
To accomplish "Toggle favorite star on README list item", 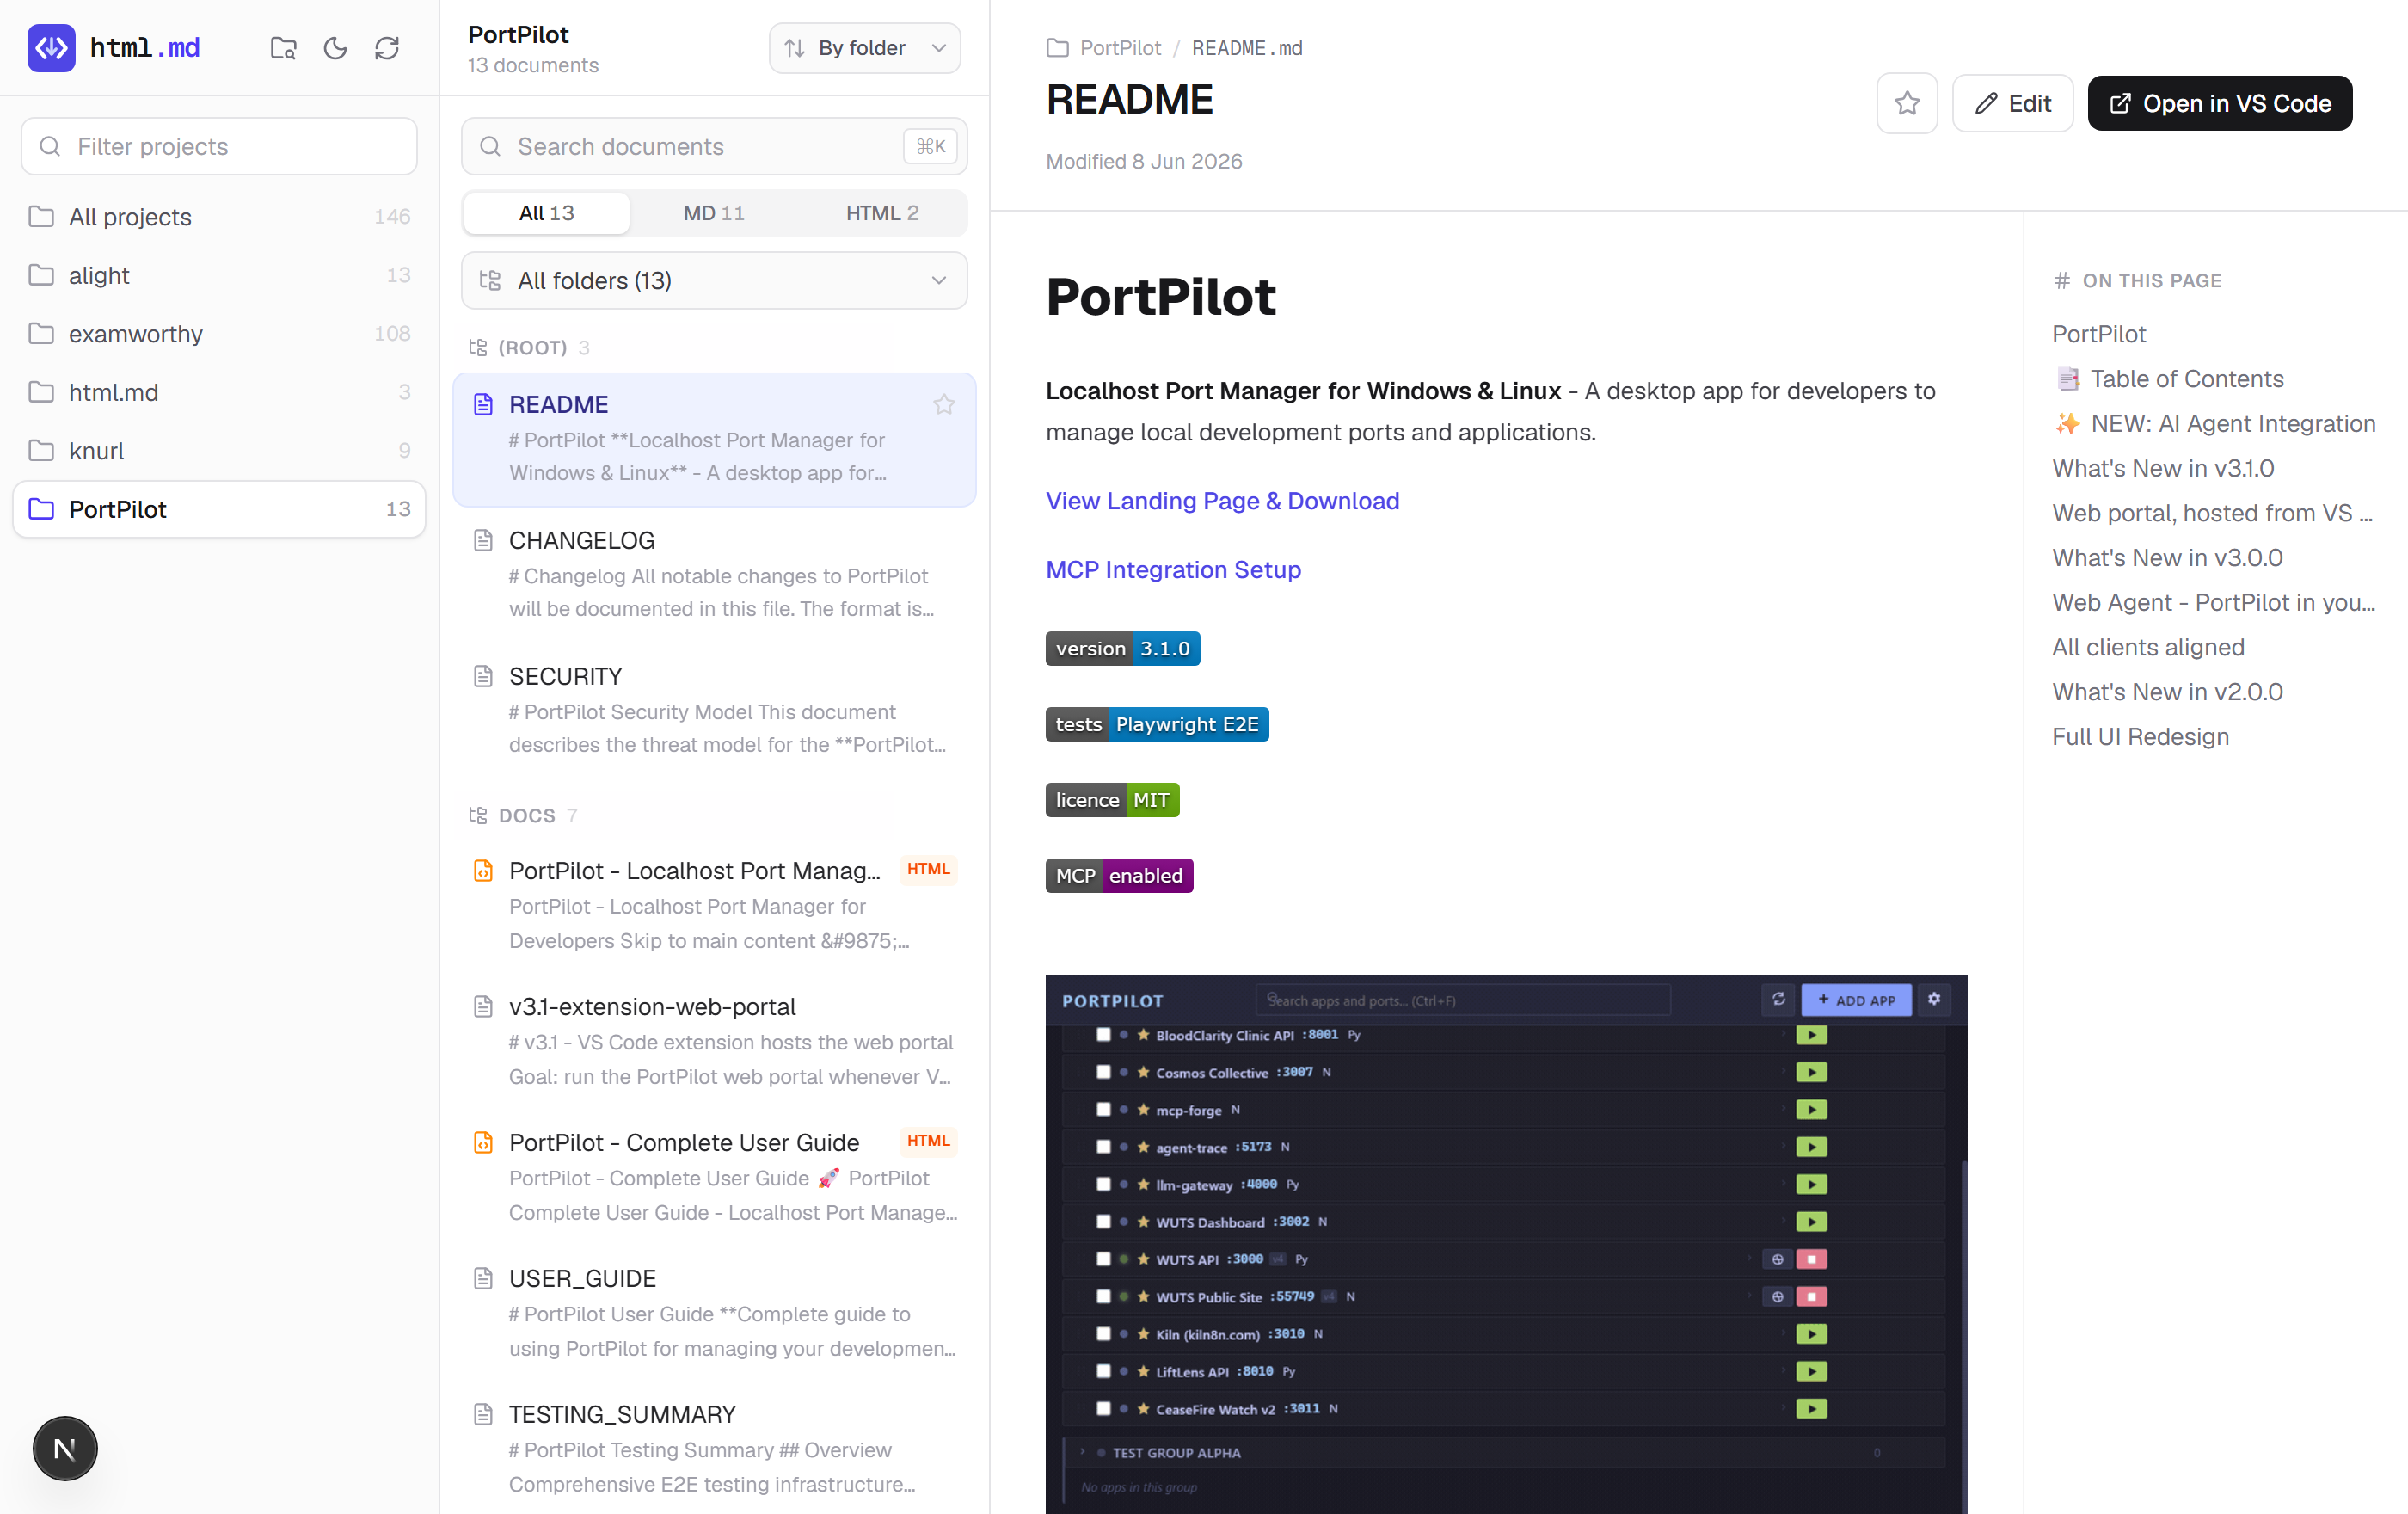I will click(943, 405).
